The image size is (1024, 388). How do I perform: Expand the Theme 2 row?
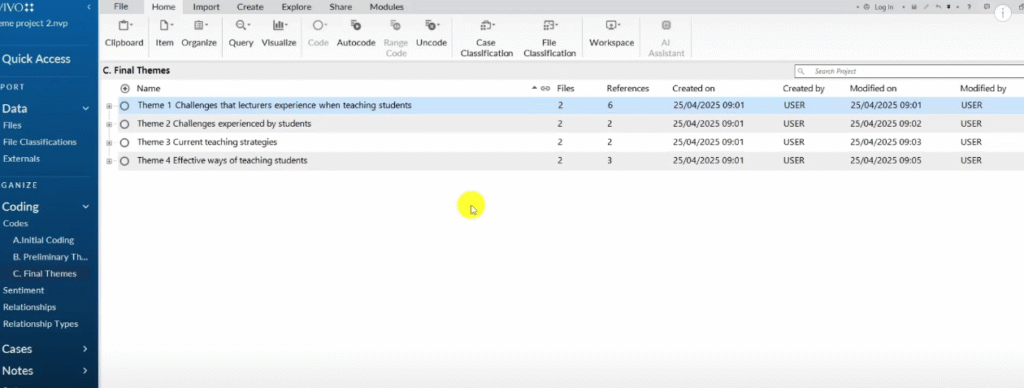(109, 124)
